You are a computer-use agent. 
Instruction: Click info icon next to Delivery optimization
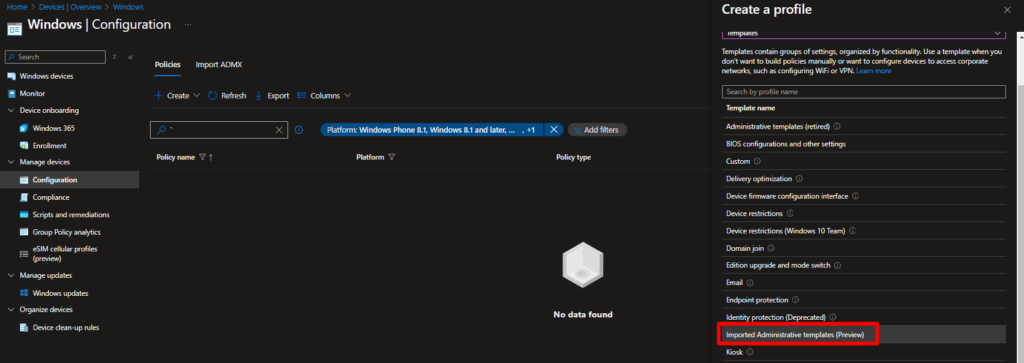799,178
